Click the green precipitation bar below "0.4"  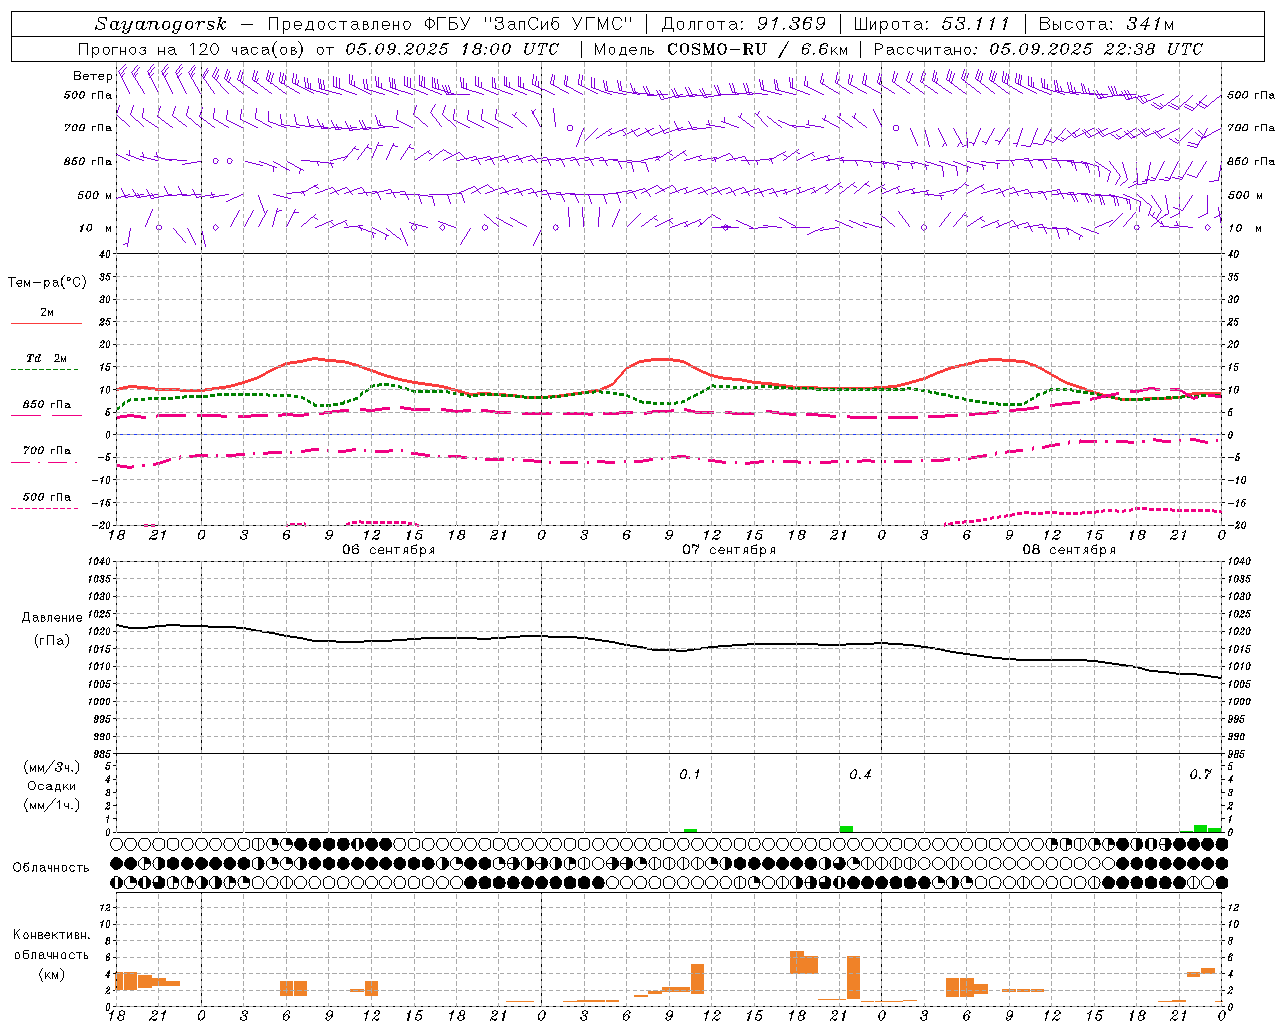846,829
